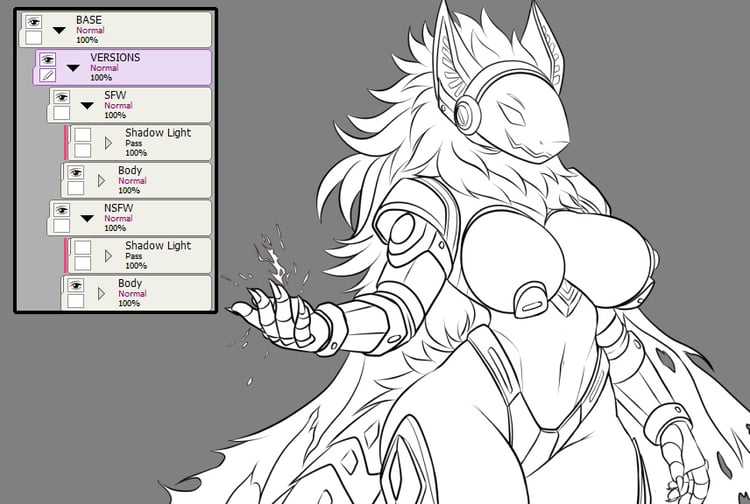Select the Shadow Light name under SFW
Image resolution: width=750 pixels, height=504 pixels.
(158, 133)
